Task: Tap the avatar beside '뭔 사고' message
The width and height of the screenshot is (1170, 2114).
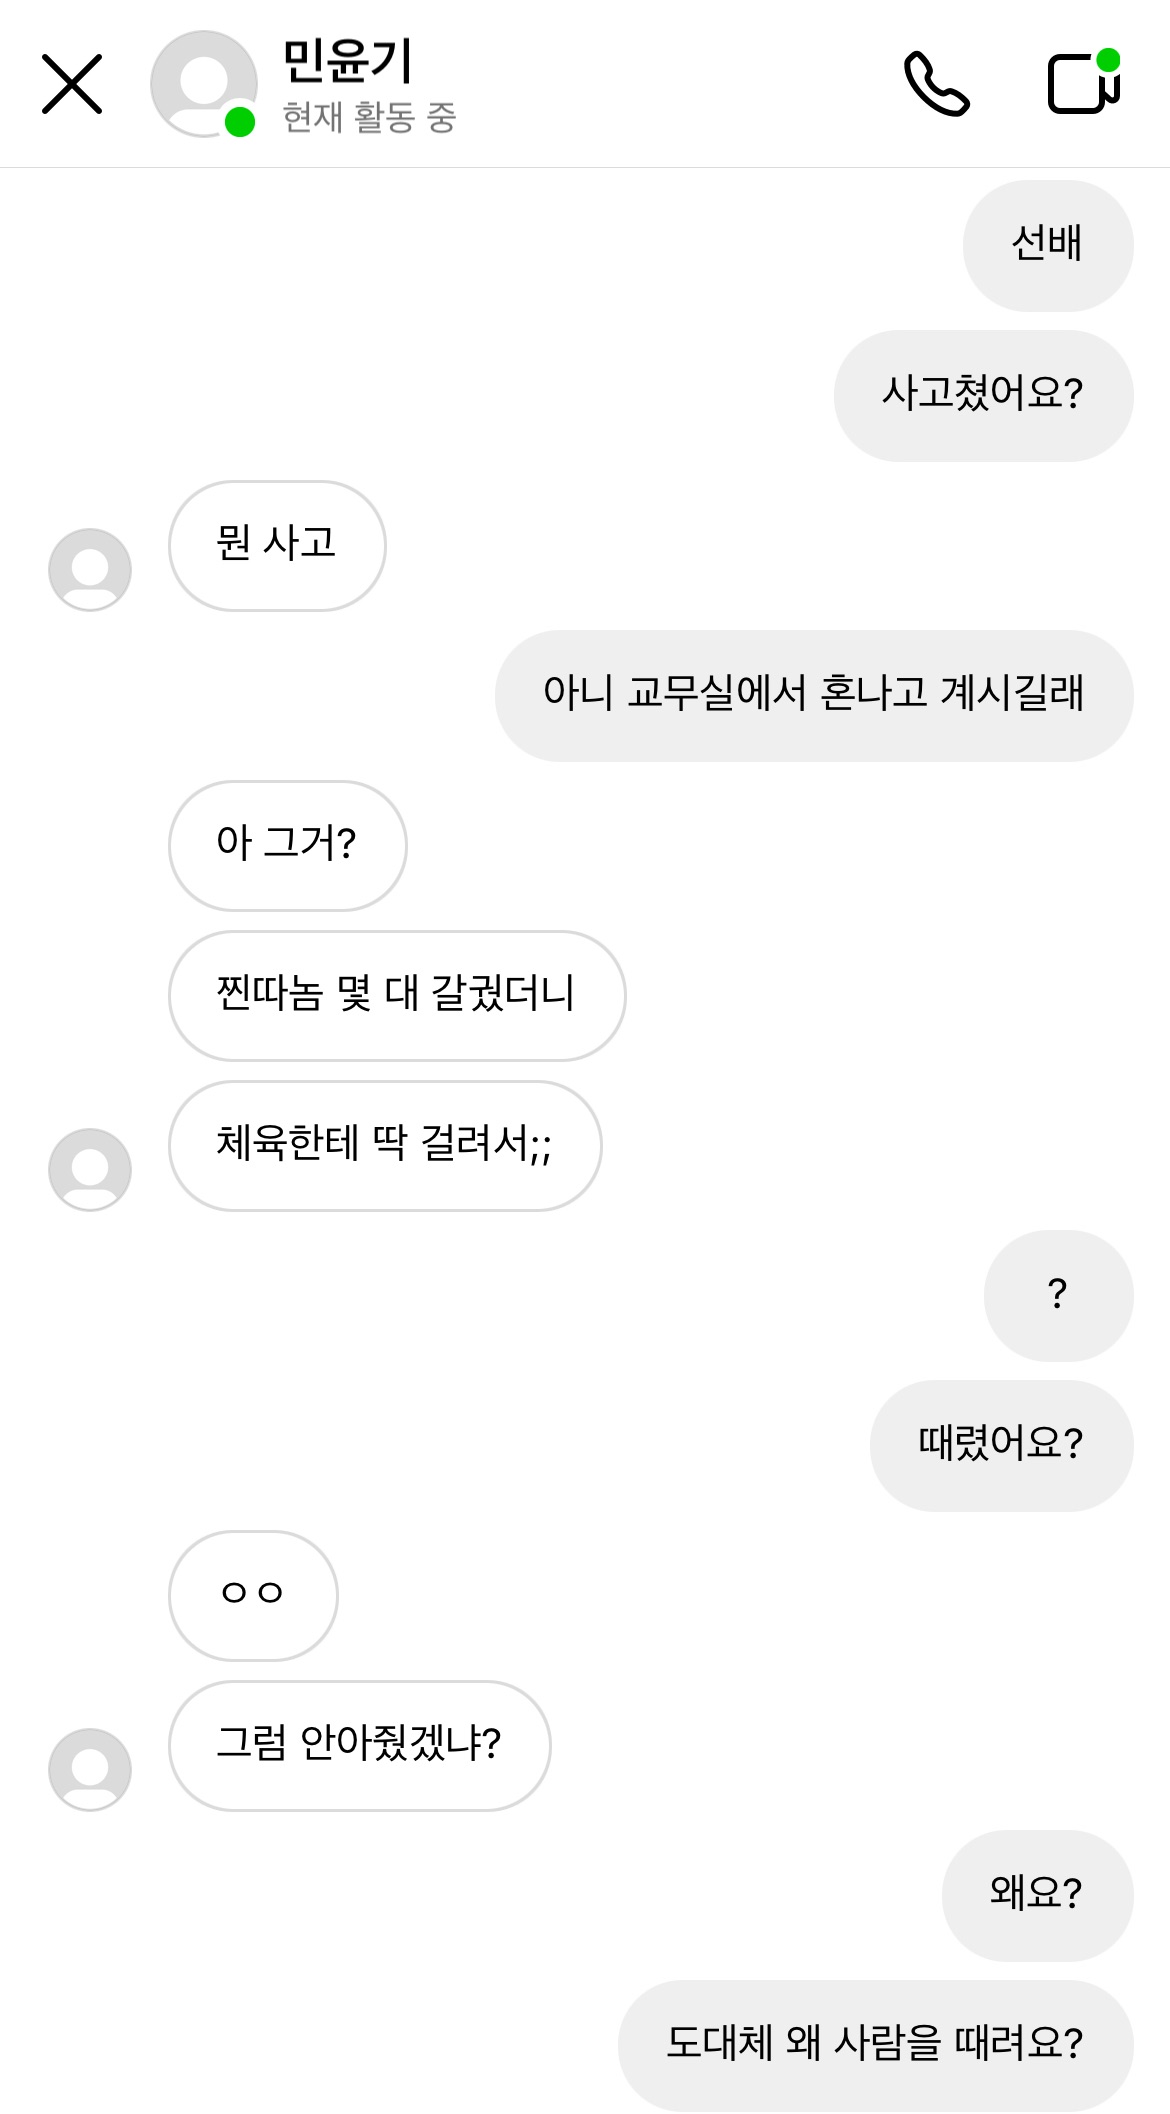Action: [x=90, y=569]
